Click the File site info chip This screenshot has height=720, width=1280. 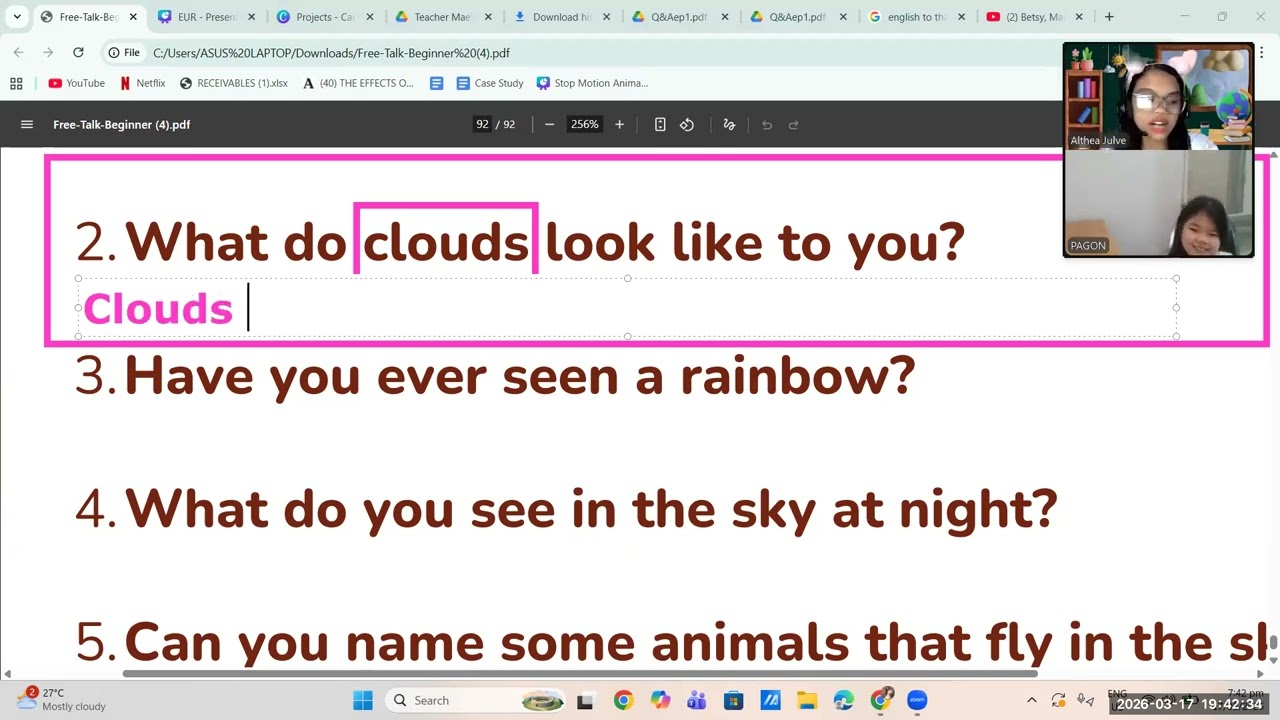coord(124,53)
